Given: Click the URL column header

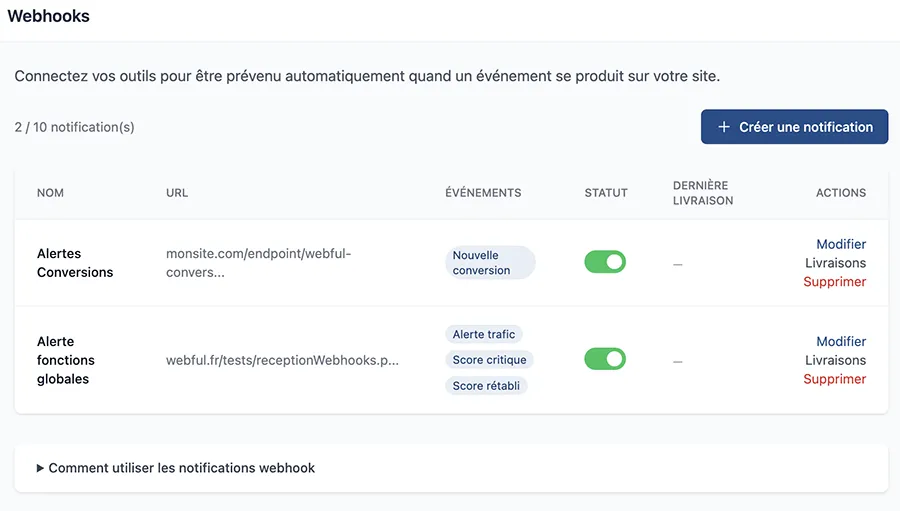Looking at the screenshot, I should tap(177, 193).
